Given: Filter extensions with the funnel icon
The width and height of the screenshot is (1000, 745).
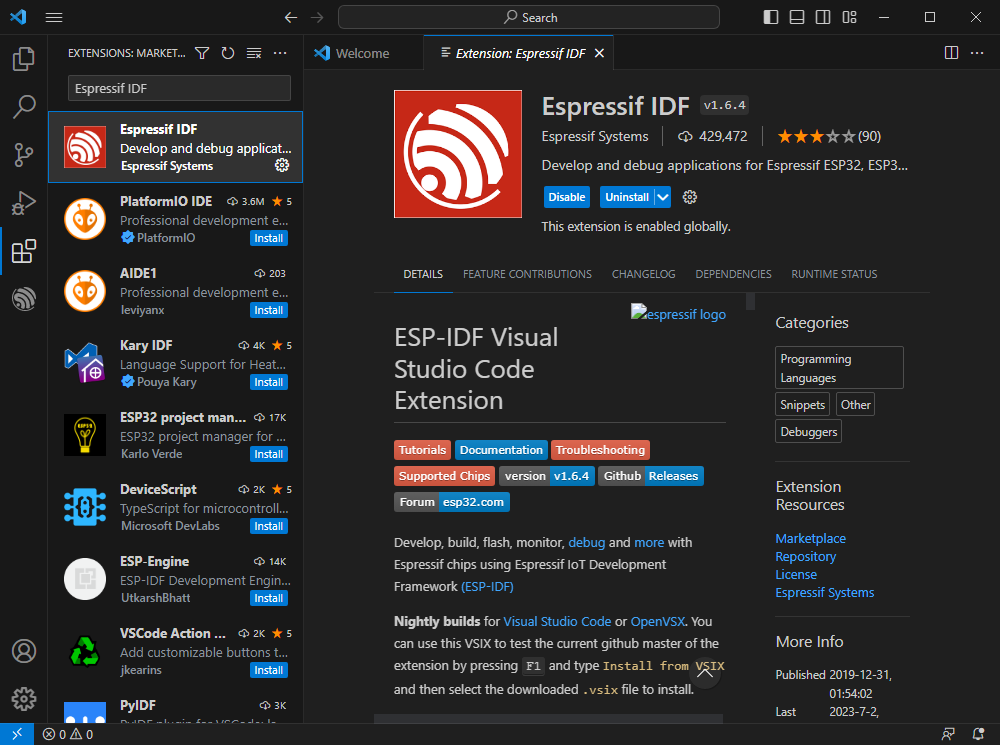Looking at the screenshot, I should pyautogui.click(x=202, y=53).
